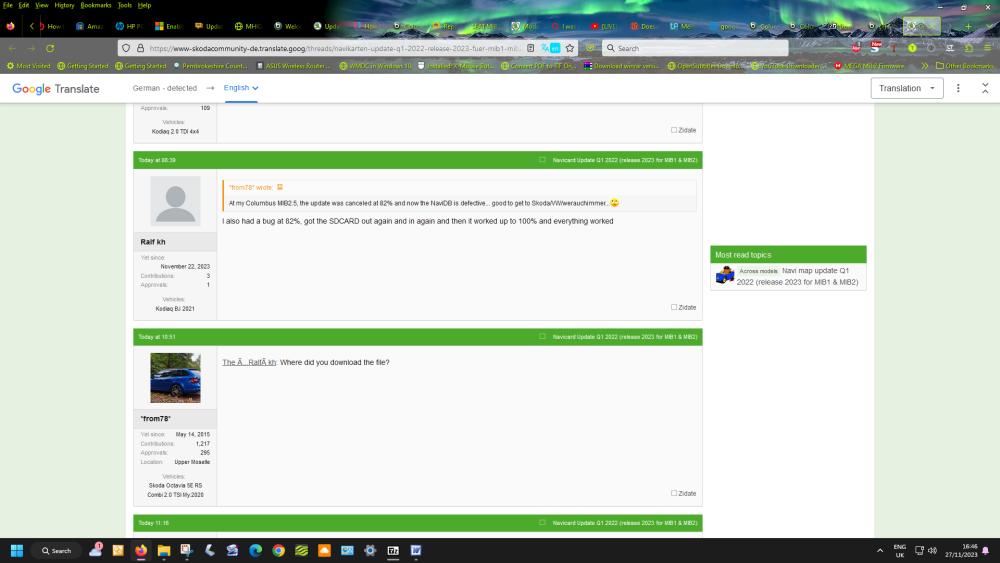The width and height of the screenshot is (1000, 563).
Task: Show more bookmarks with the overflow chevron
Action: [x=924, y=66]
